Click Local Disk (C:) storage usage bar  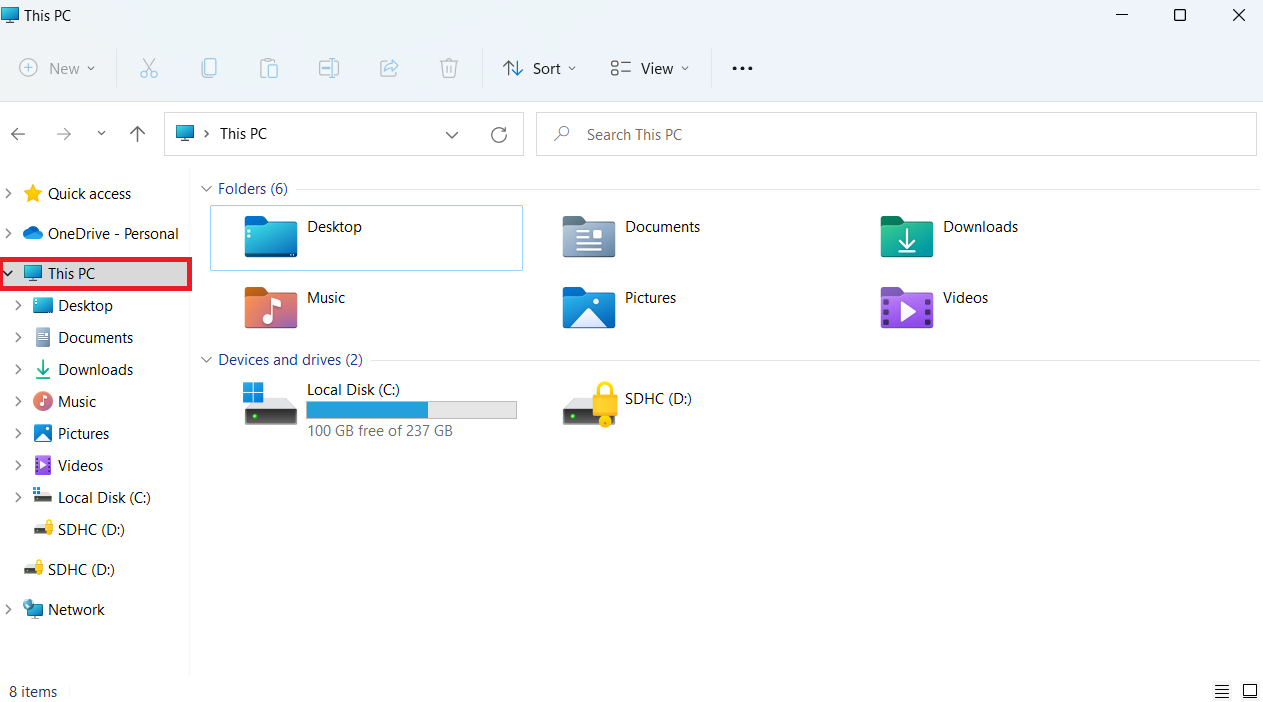pos(411,410)
